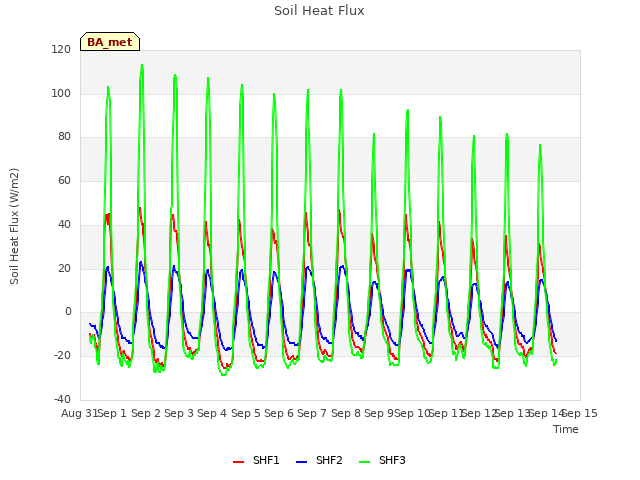Image resolution: width=640 pixels, height=480 pixels.
Task: Click the Soil Heat Flux (W/m2) axis label
Action: (14, 226)
